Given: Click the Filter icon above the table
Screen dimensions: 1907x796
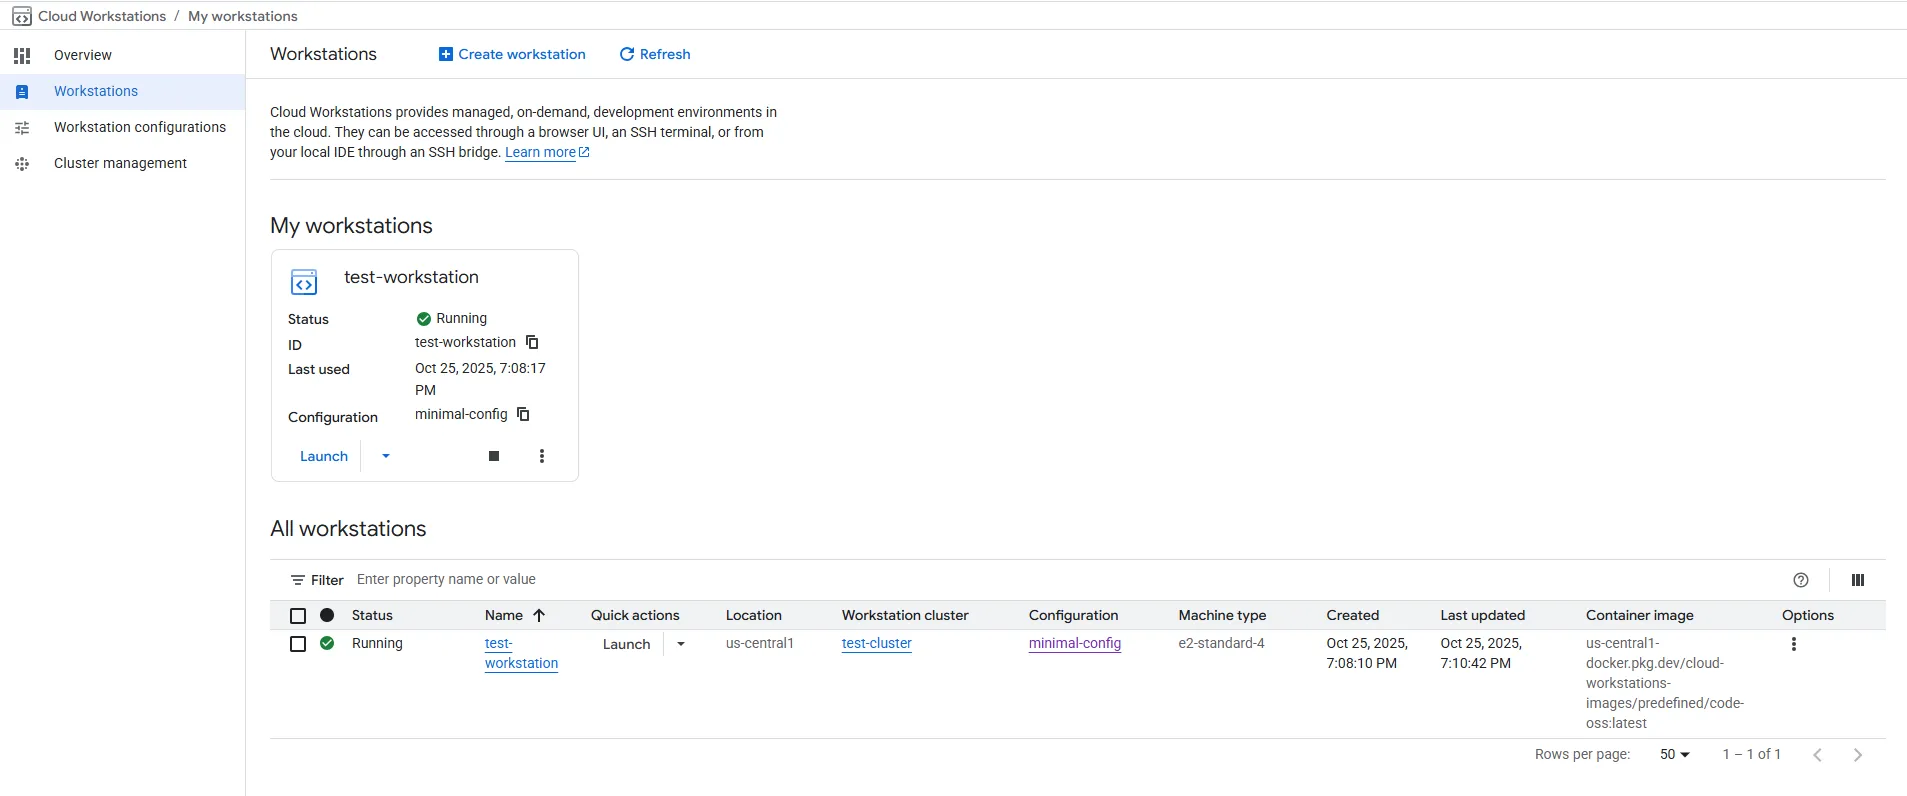Looking at the screenshot, I should pyautogui.click(x=297, y=580).
